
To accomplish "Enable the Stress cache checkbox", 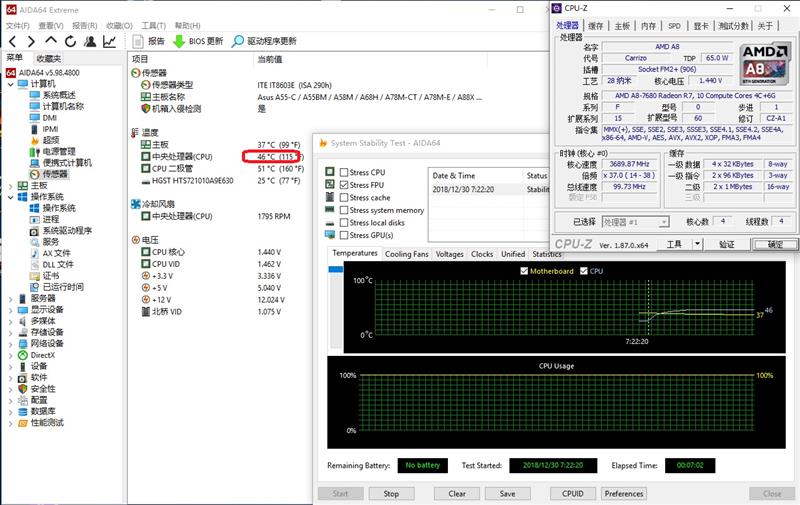I will pos(344,197).
